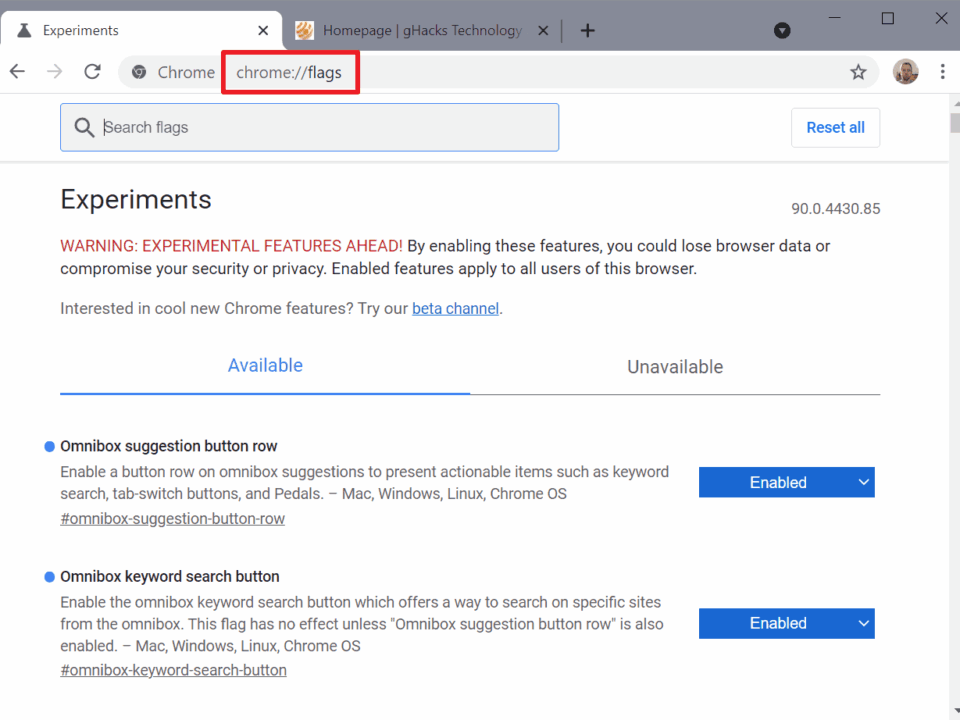
Task: Click the tab search dropdown circle icon
Action: 783,30
